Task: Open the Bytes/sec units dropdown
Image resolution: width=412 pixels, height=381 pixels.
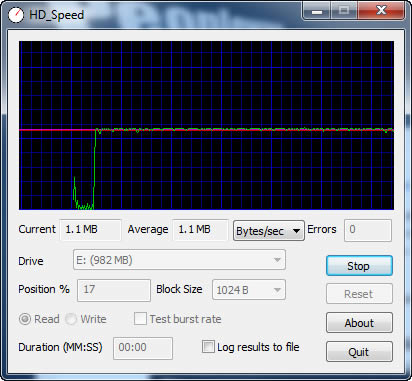Action: (269, 231)
